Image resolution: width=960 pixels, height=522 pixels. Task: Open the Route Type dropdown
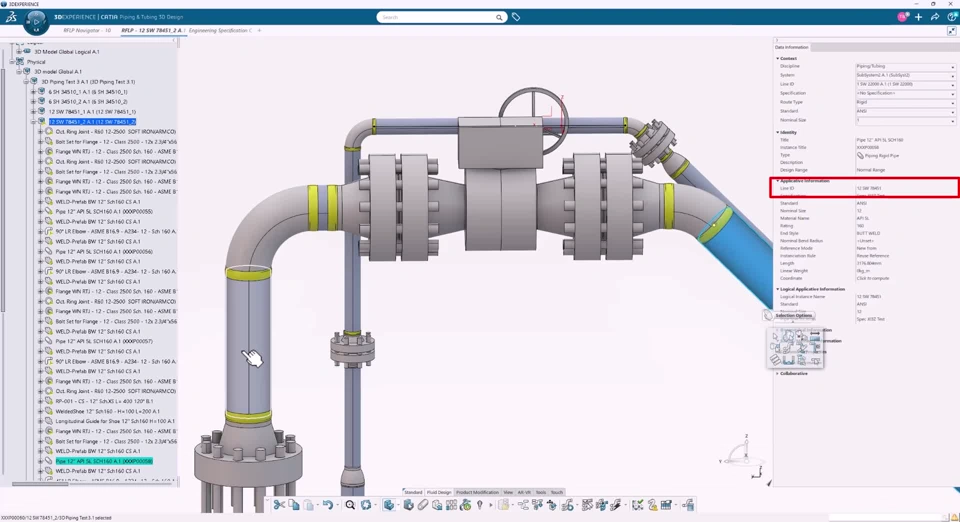point(905,102)
